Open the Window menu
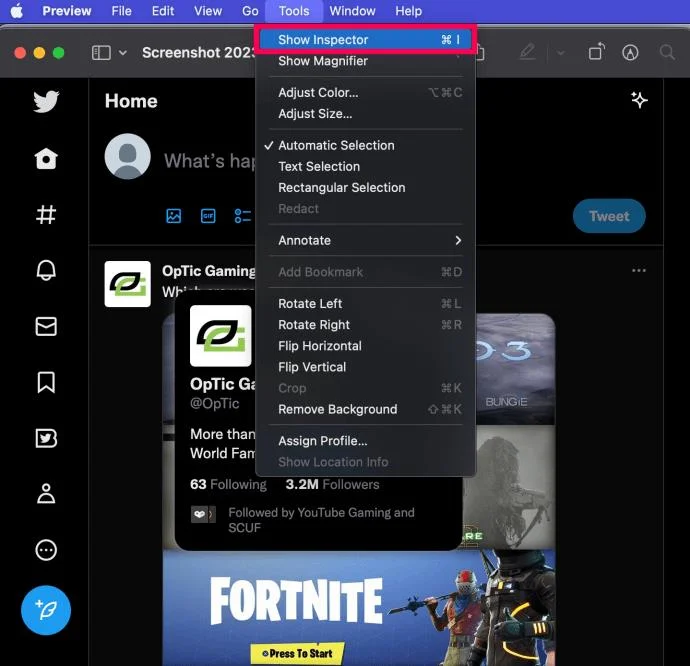The height and width of the screenshot is (666, 690). click(352, 11)
